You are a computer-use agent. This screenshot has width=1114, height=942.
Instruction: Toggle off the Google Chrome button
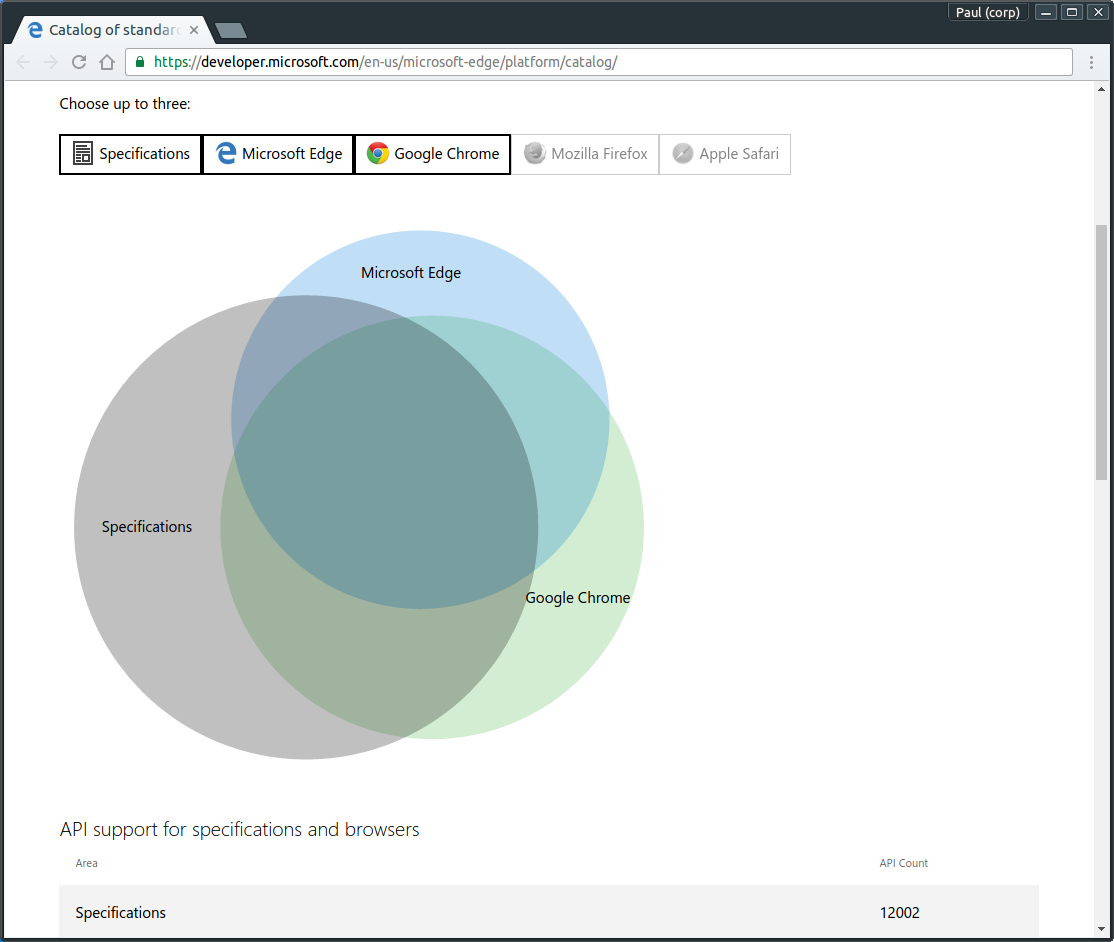click(433, 154)
